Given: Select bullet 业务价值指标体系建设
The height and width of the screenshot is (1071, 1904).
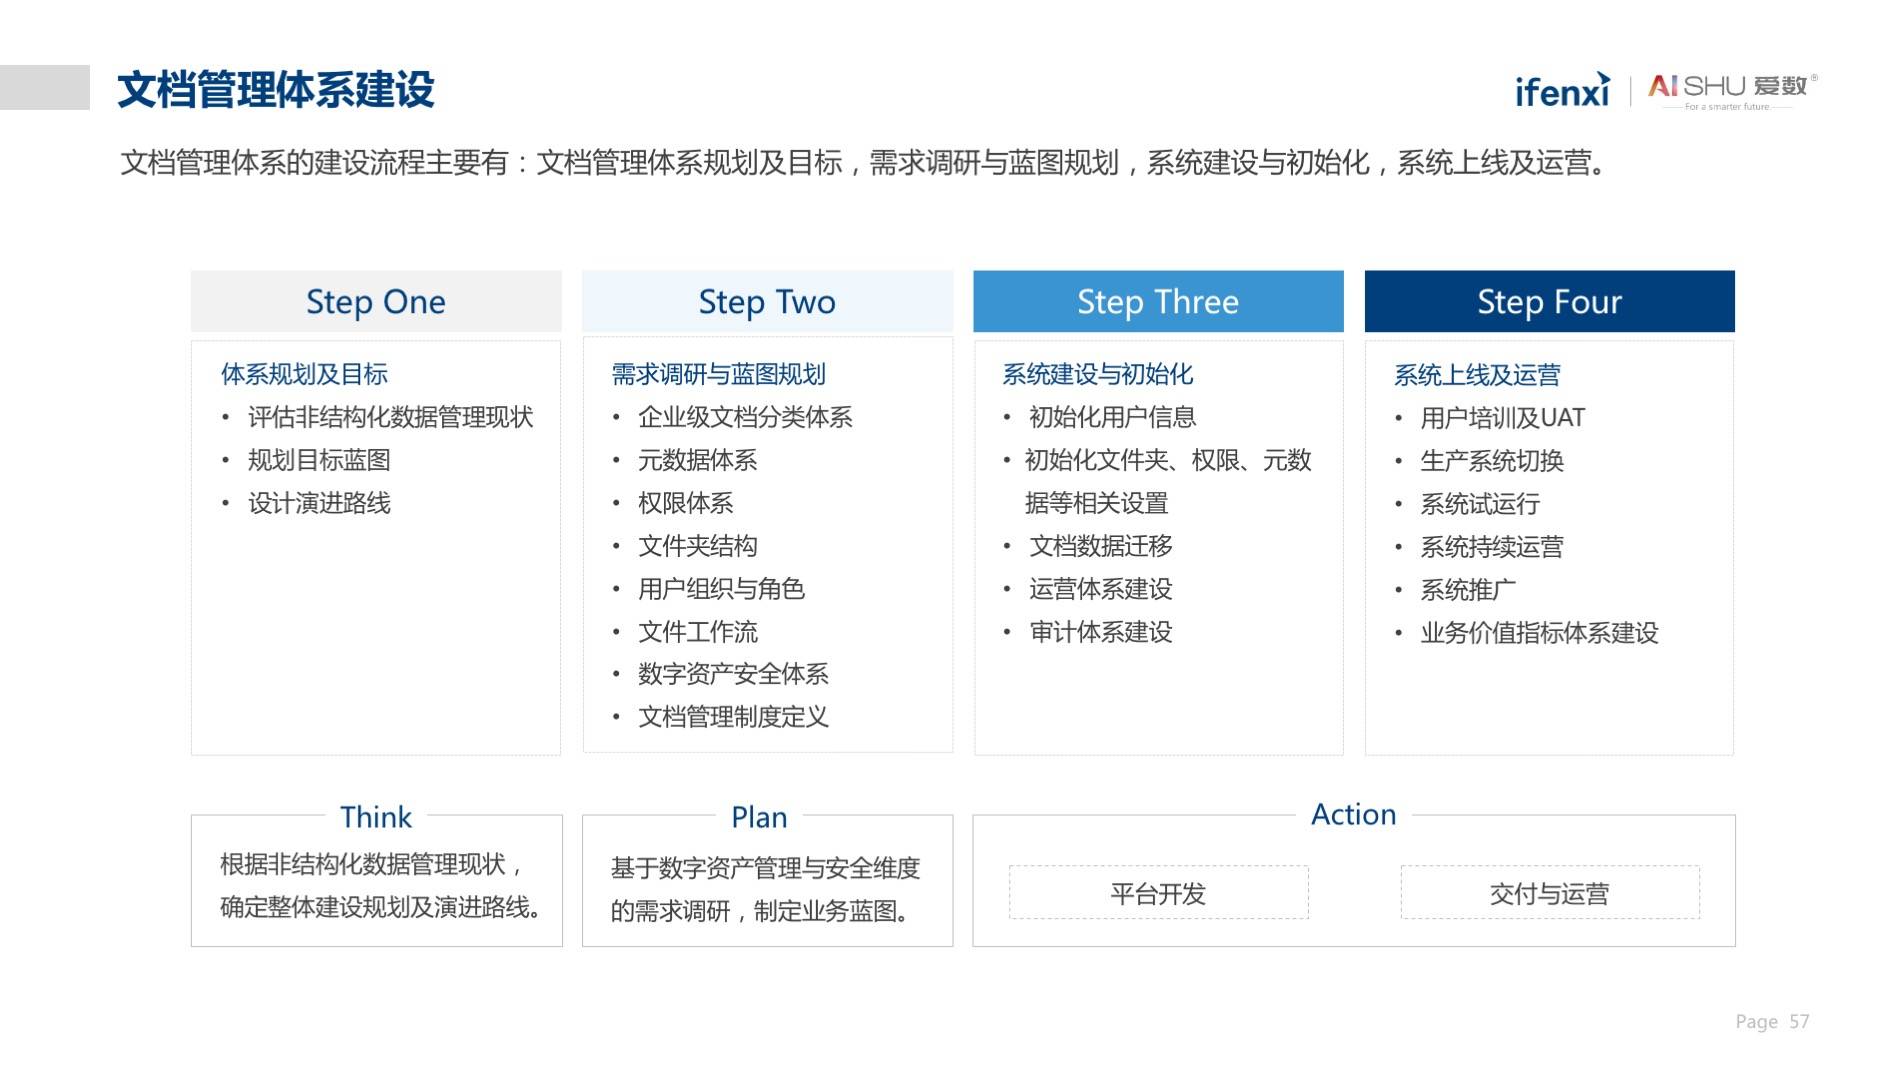Looking at the screenshot, I should point(1539,633).
